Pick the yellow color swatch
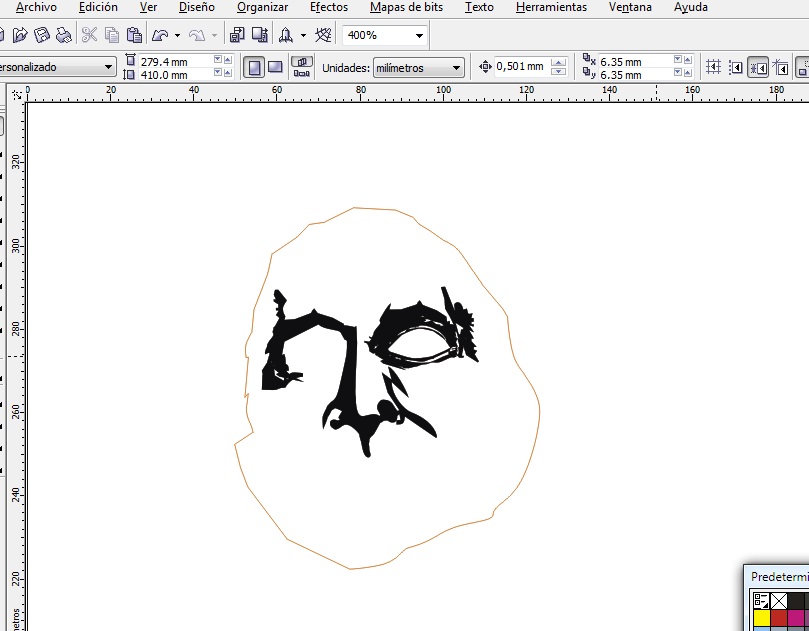 761,618
